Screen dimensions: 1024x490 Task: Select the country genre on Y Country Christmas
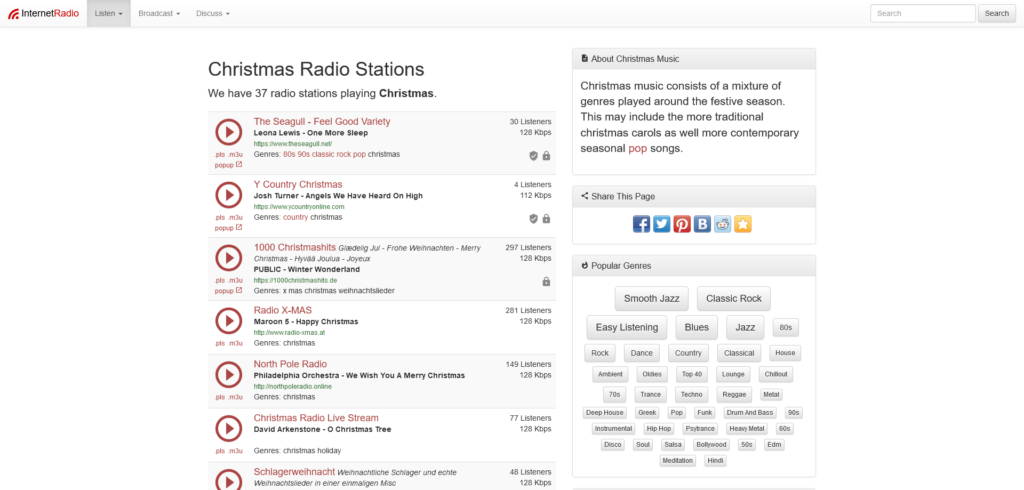click(295, 217)
